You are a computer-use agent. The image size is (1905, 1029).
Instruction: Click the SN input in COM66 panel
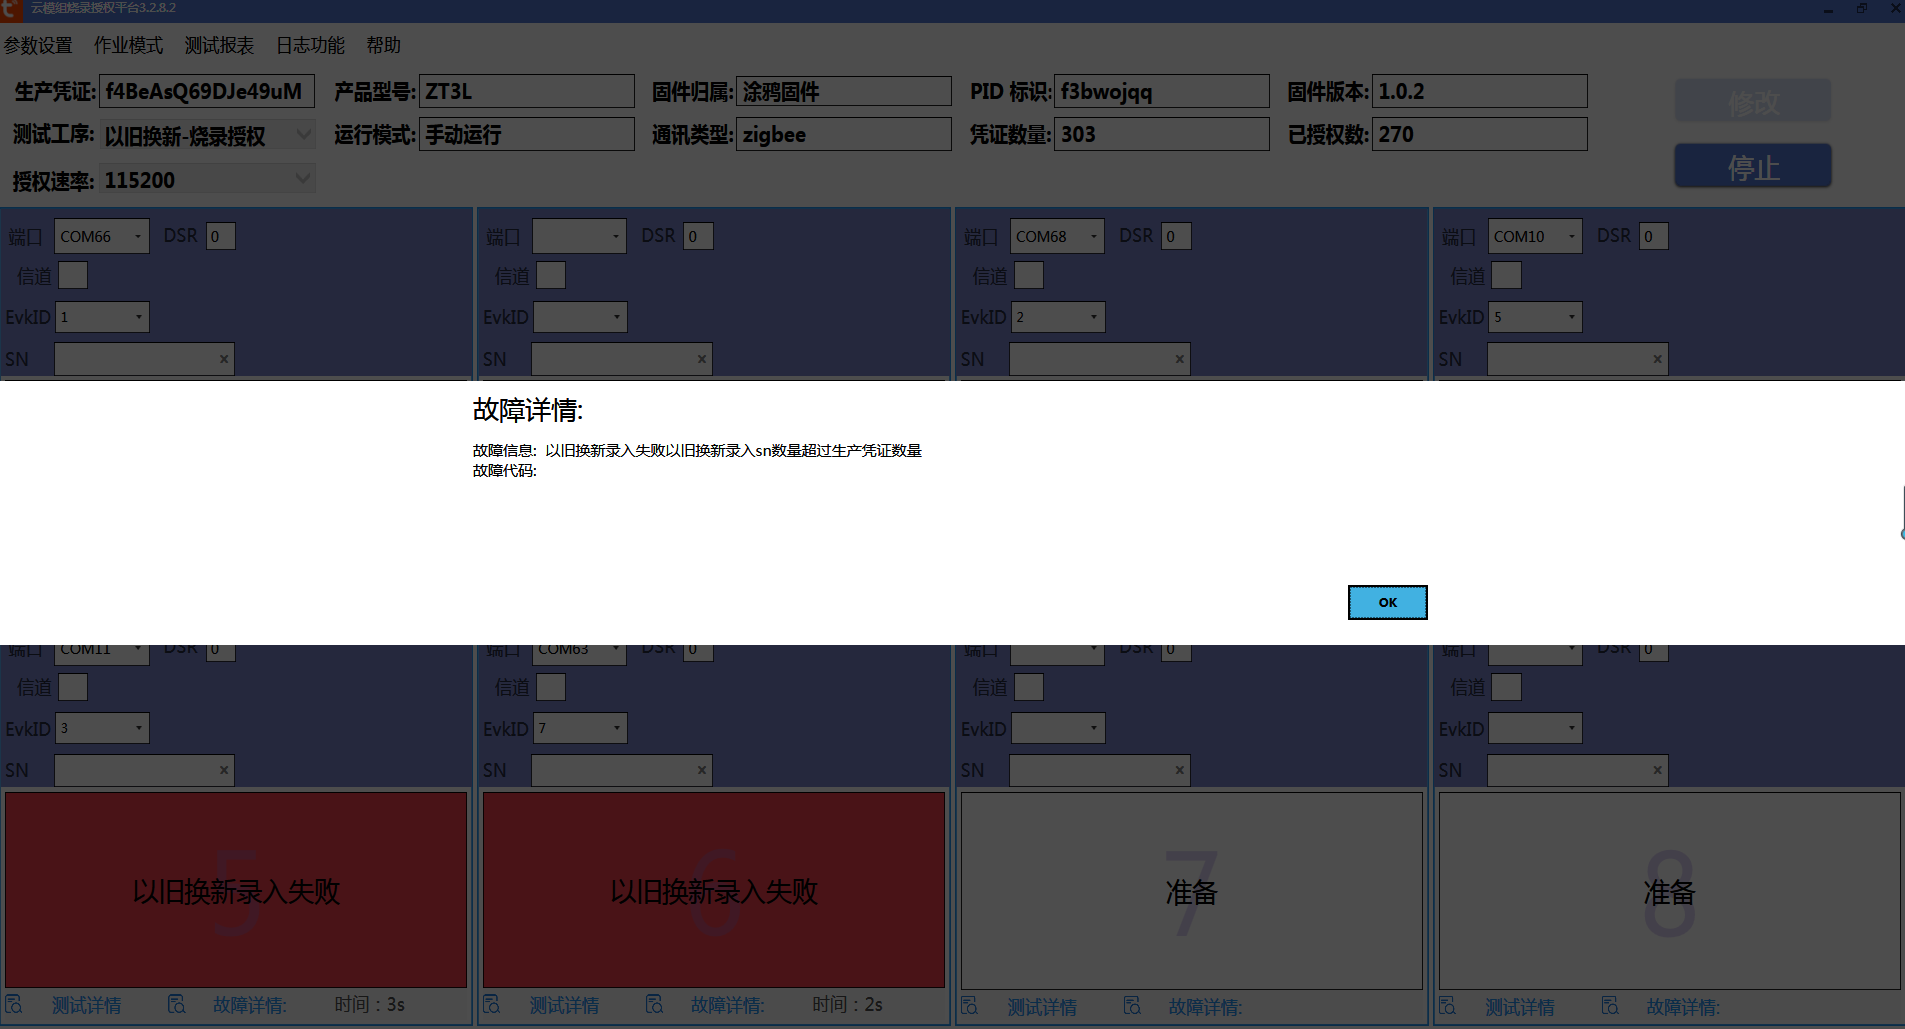tap(144, 359)
